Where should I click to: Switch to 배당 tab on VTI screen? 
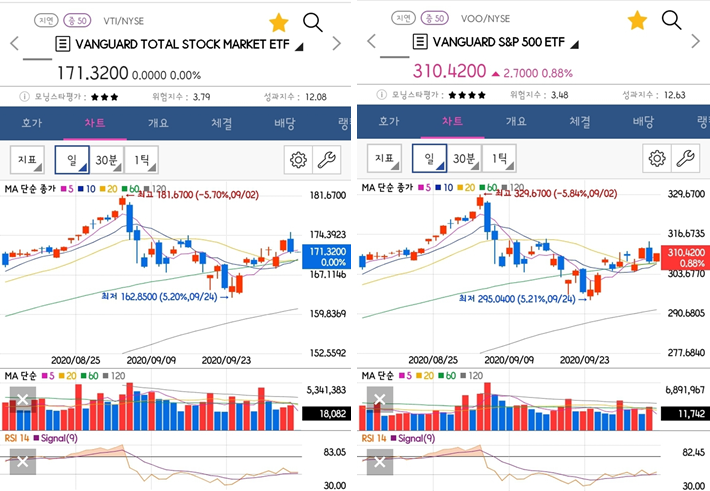coord(284,123)
